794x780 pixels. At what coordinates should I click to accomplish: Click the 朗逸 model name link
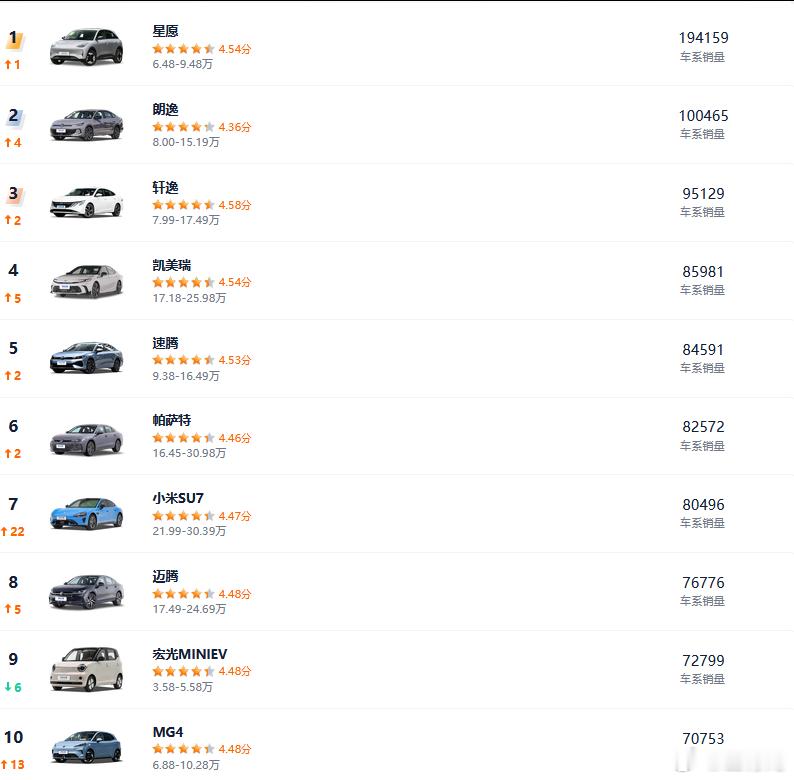click(166, 109)
